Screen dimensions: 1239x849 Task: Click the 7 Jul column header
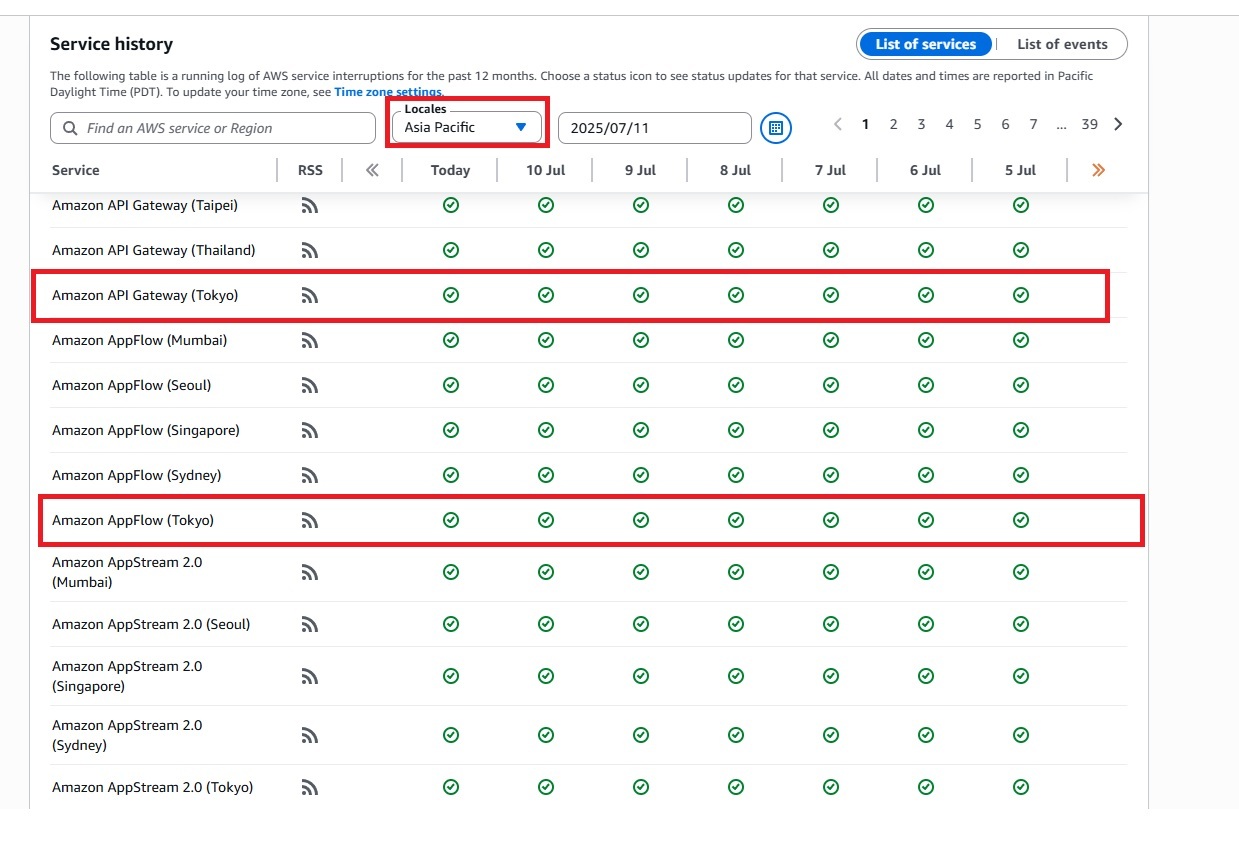coord(831,170)
